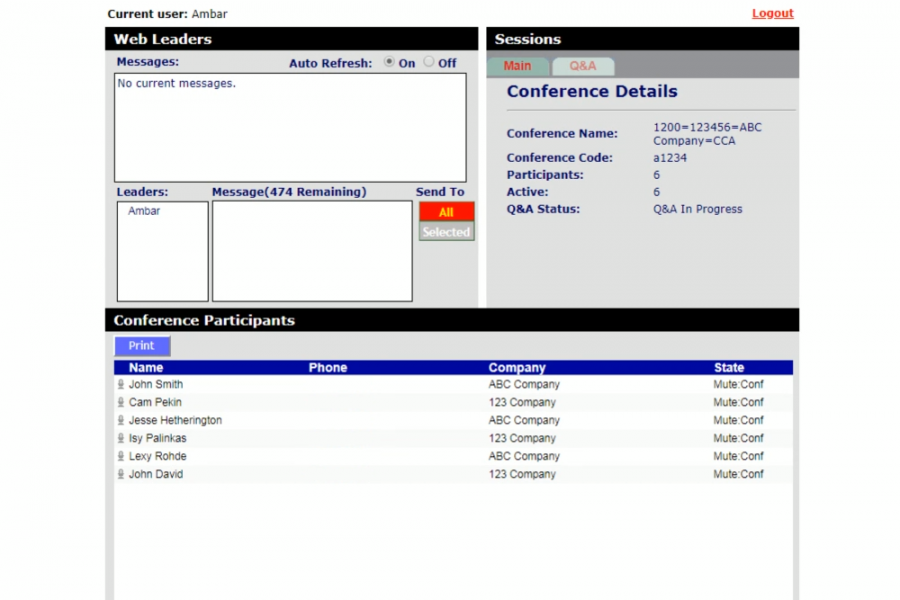Set Auto Refresh to Off

click(x=429, y=62)
